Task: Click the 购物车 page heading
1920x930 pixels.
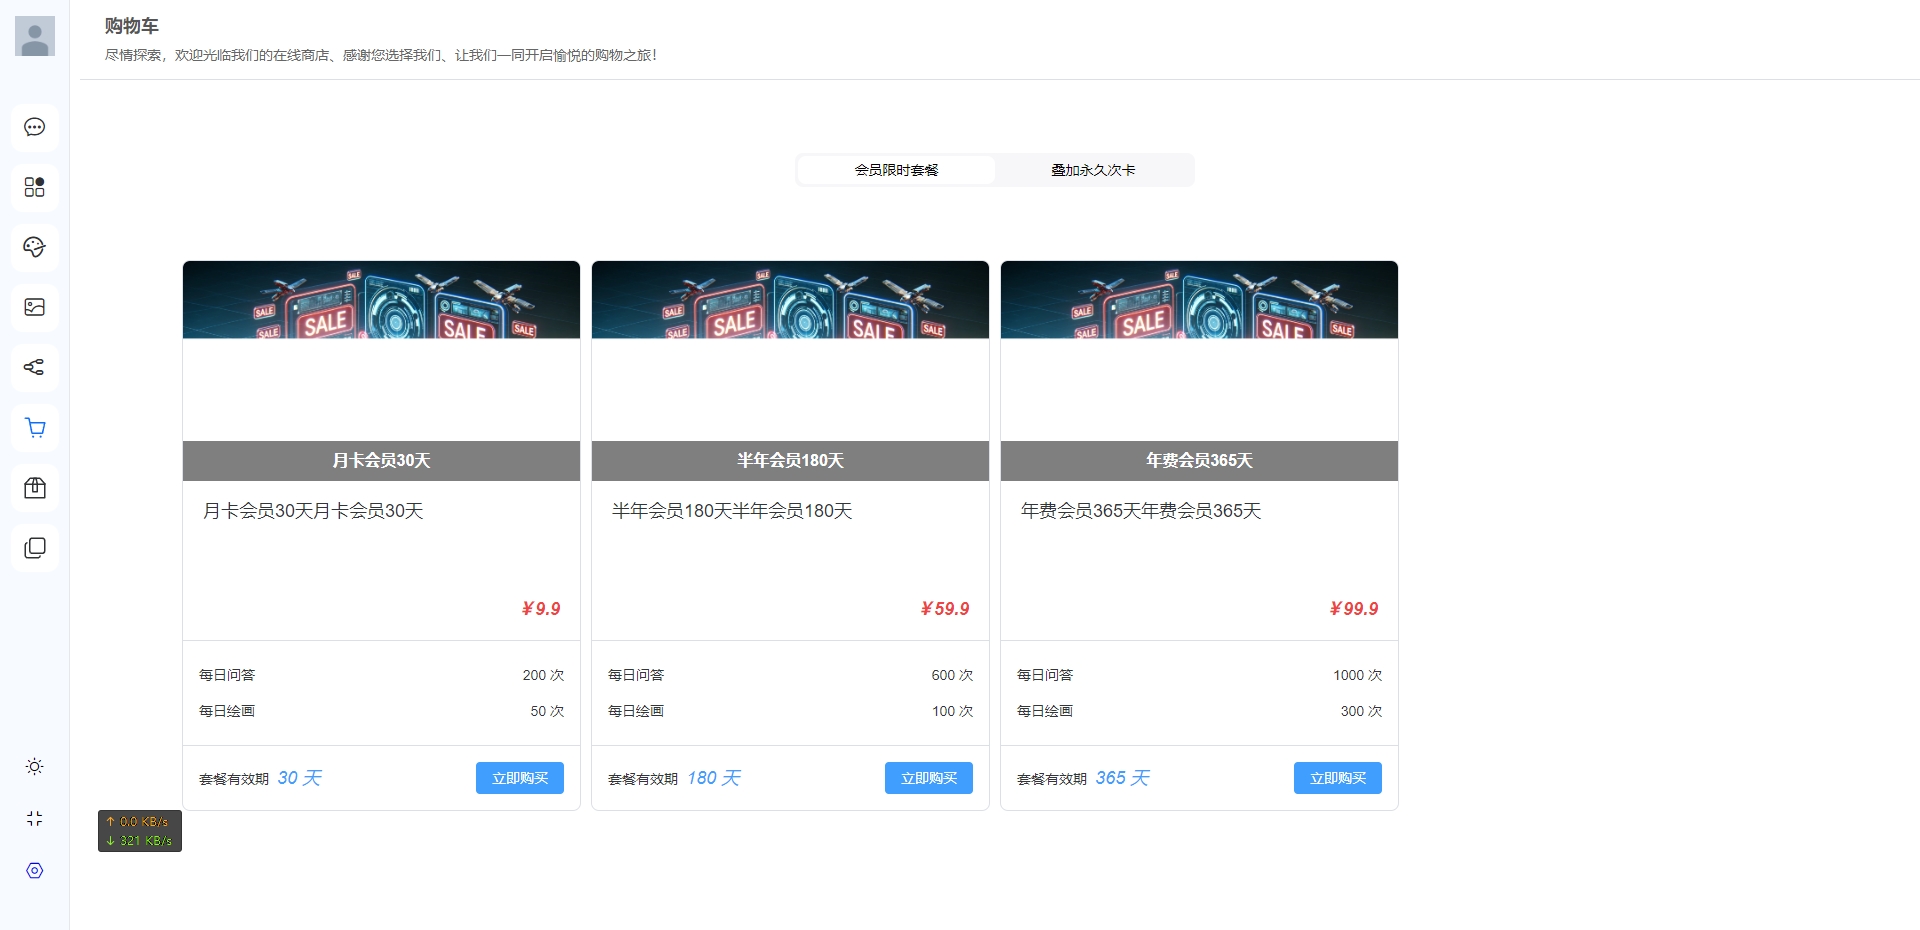Action: pyautogui.click(x=132, y=26)
